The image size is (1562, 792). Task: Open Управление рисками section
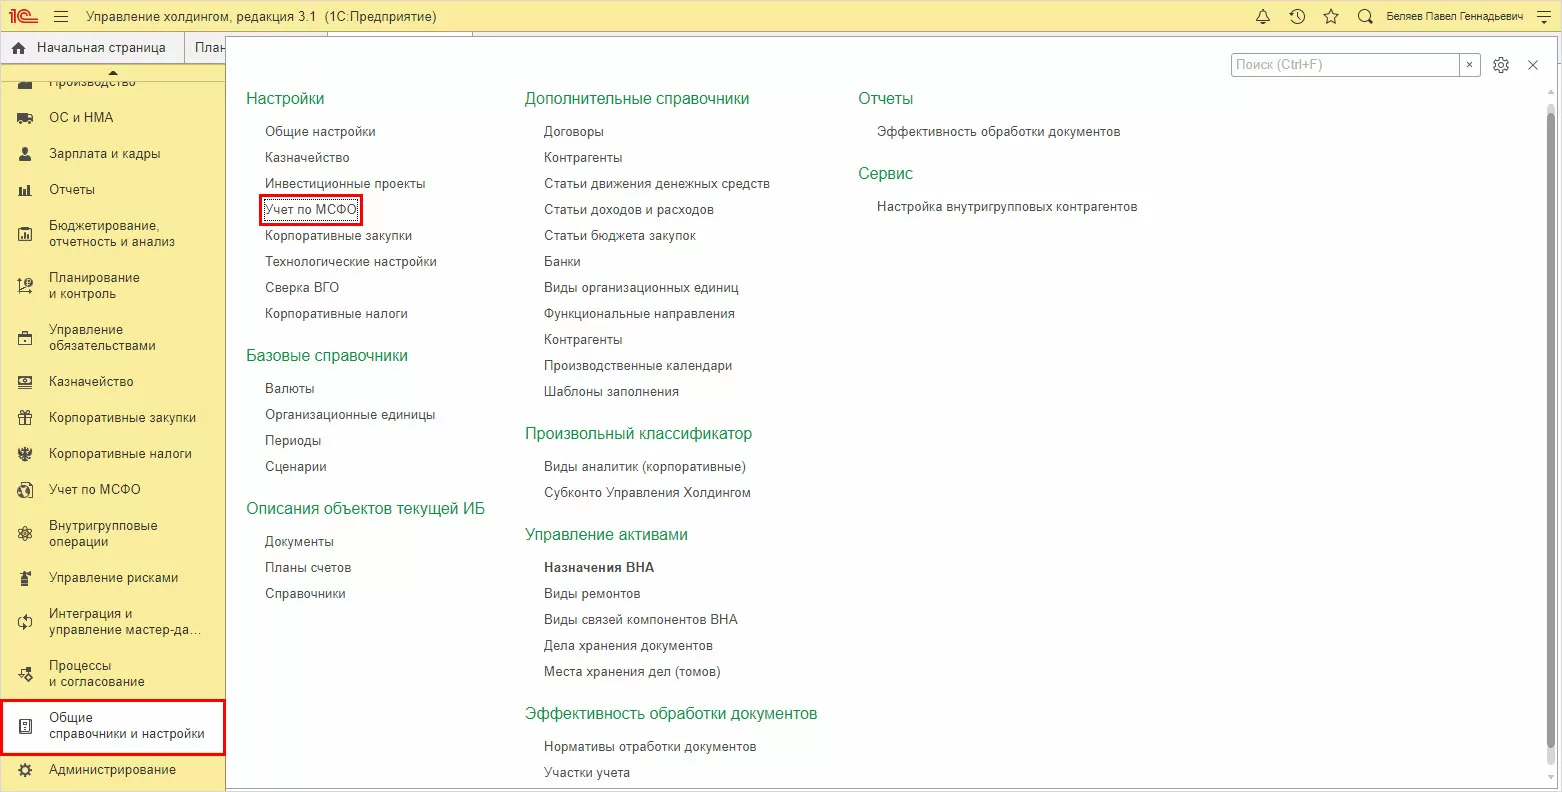coord(113,577)
